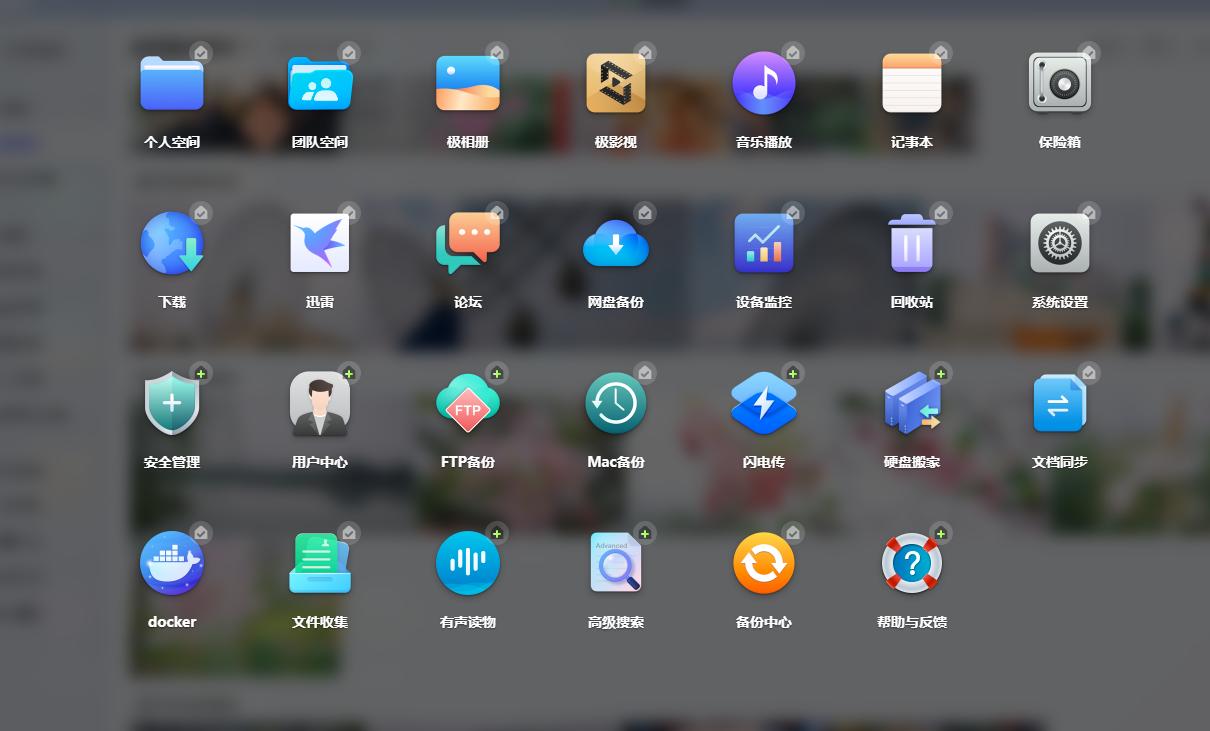The width and height of the screenshot is (1210, 731).
Task: Open the 设备监控 device monitor app
Action: pyautogui.click(x=764, y=244)
